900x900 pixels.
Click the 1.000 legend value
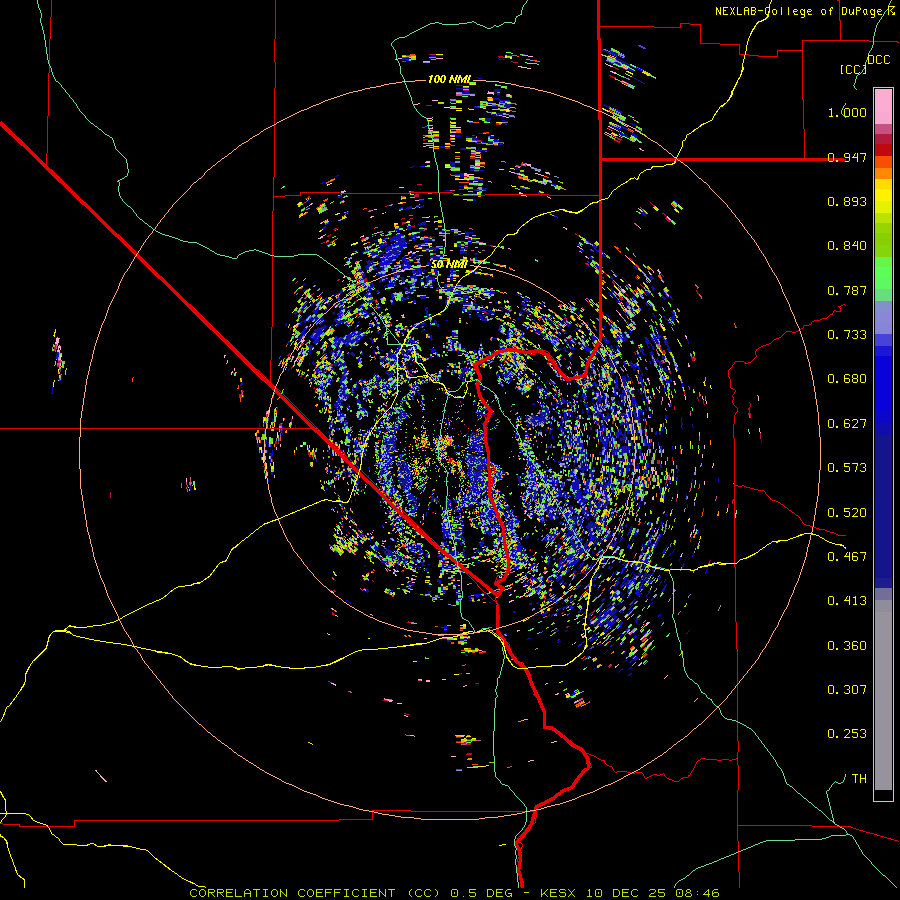pyautogui.click(x=847, y=112)
